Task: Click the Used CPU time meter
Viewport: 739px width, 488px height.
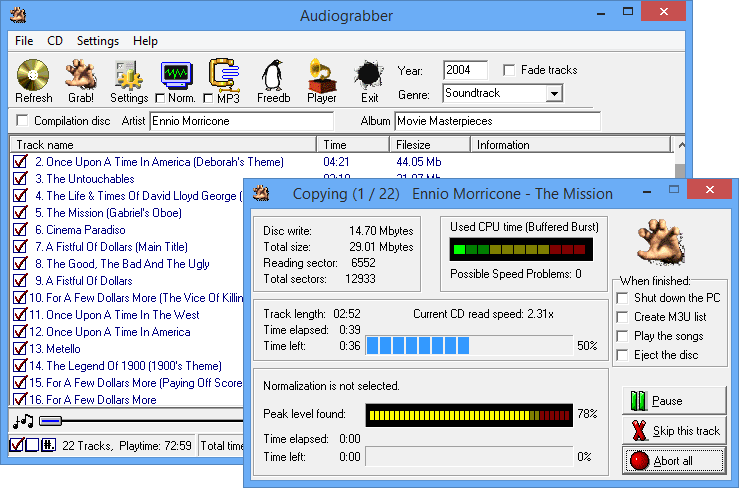Action: 521,249
